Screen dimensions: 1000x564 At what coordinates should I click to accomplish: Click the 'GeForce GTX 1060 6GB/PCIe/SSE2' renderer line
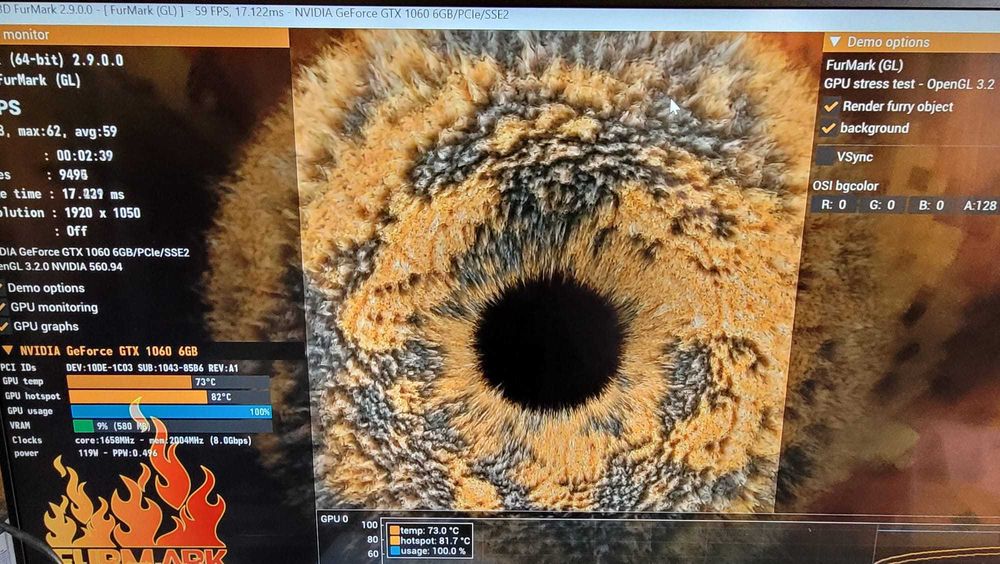pos(94,252)
